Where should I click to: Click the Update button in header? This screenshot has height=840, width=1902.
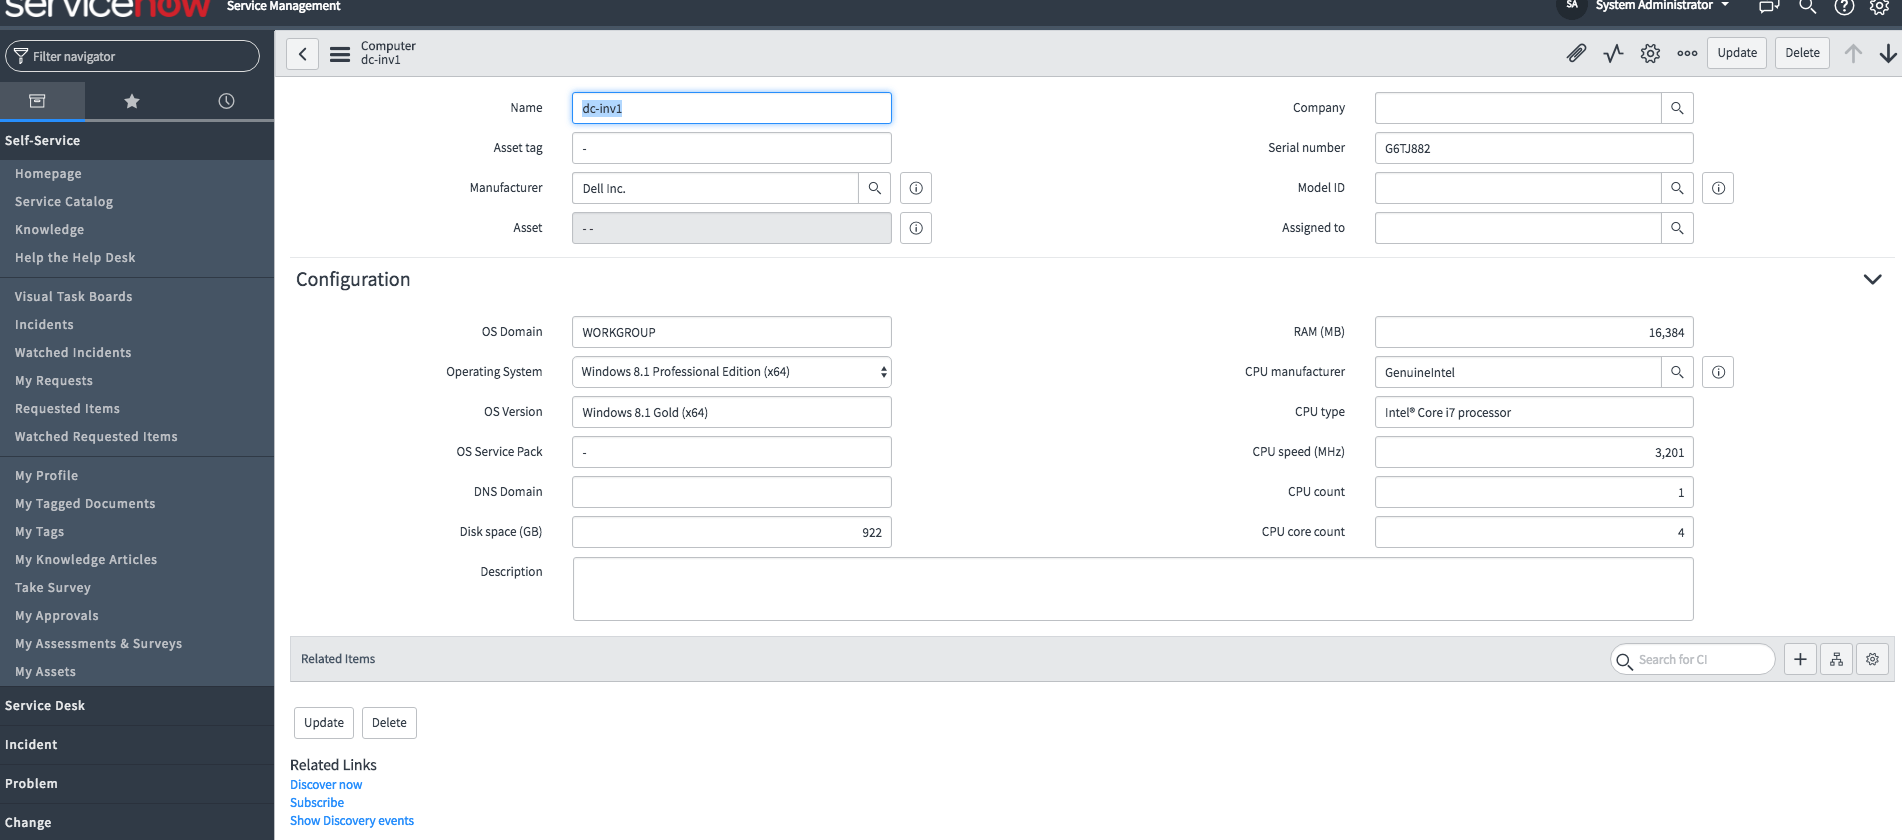click(1736, 53)
